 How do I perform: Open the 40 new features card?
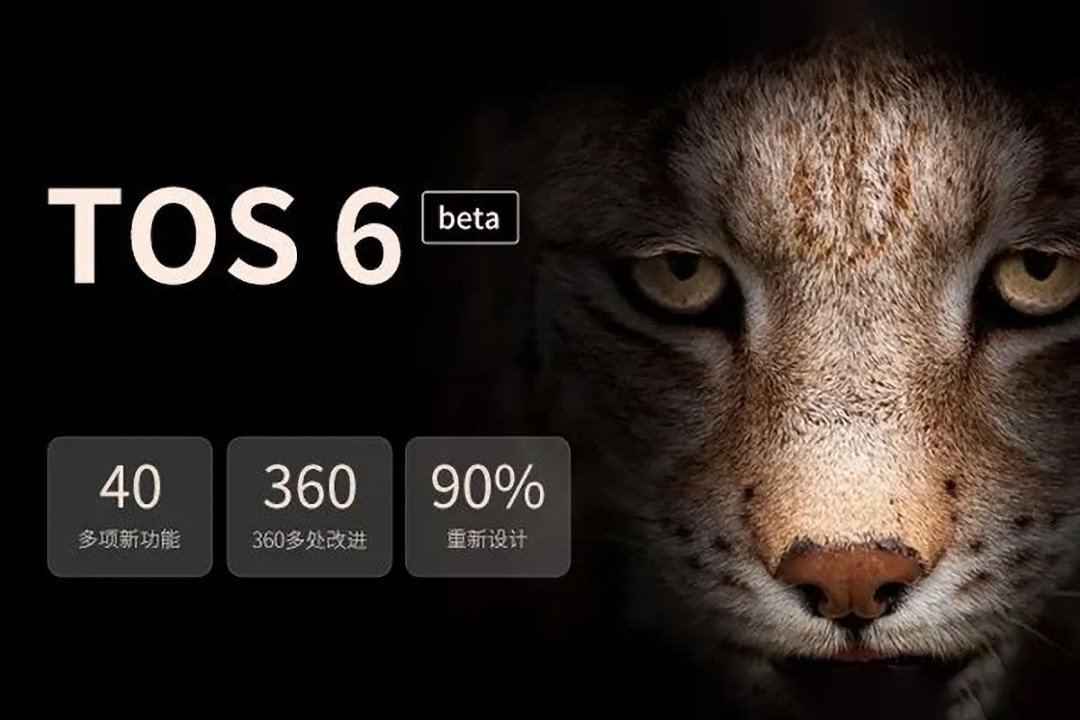(x=129, y=506)
